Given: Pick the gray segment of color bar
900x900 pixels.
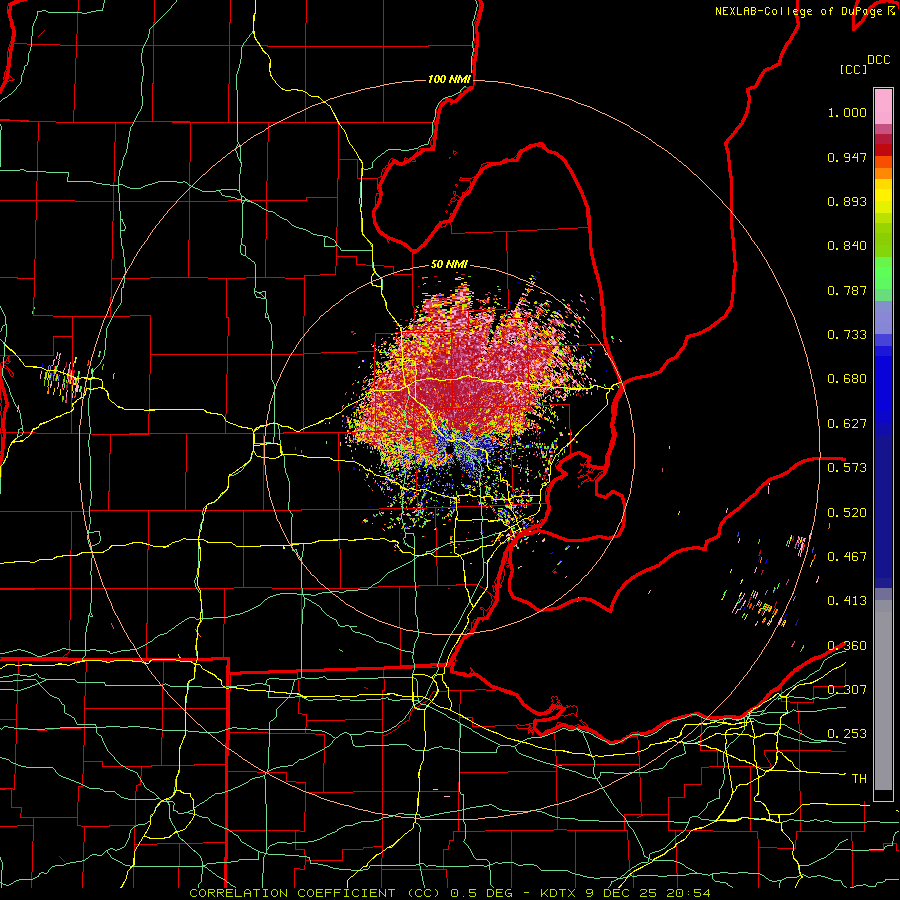Looking at the screenshot, I should click(883, 695).
